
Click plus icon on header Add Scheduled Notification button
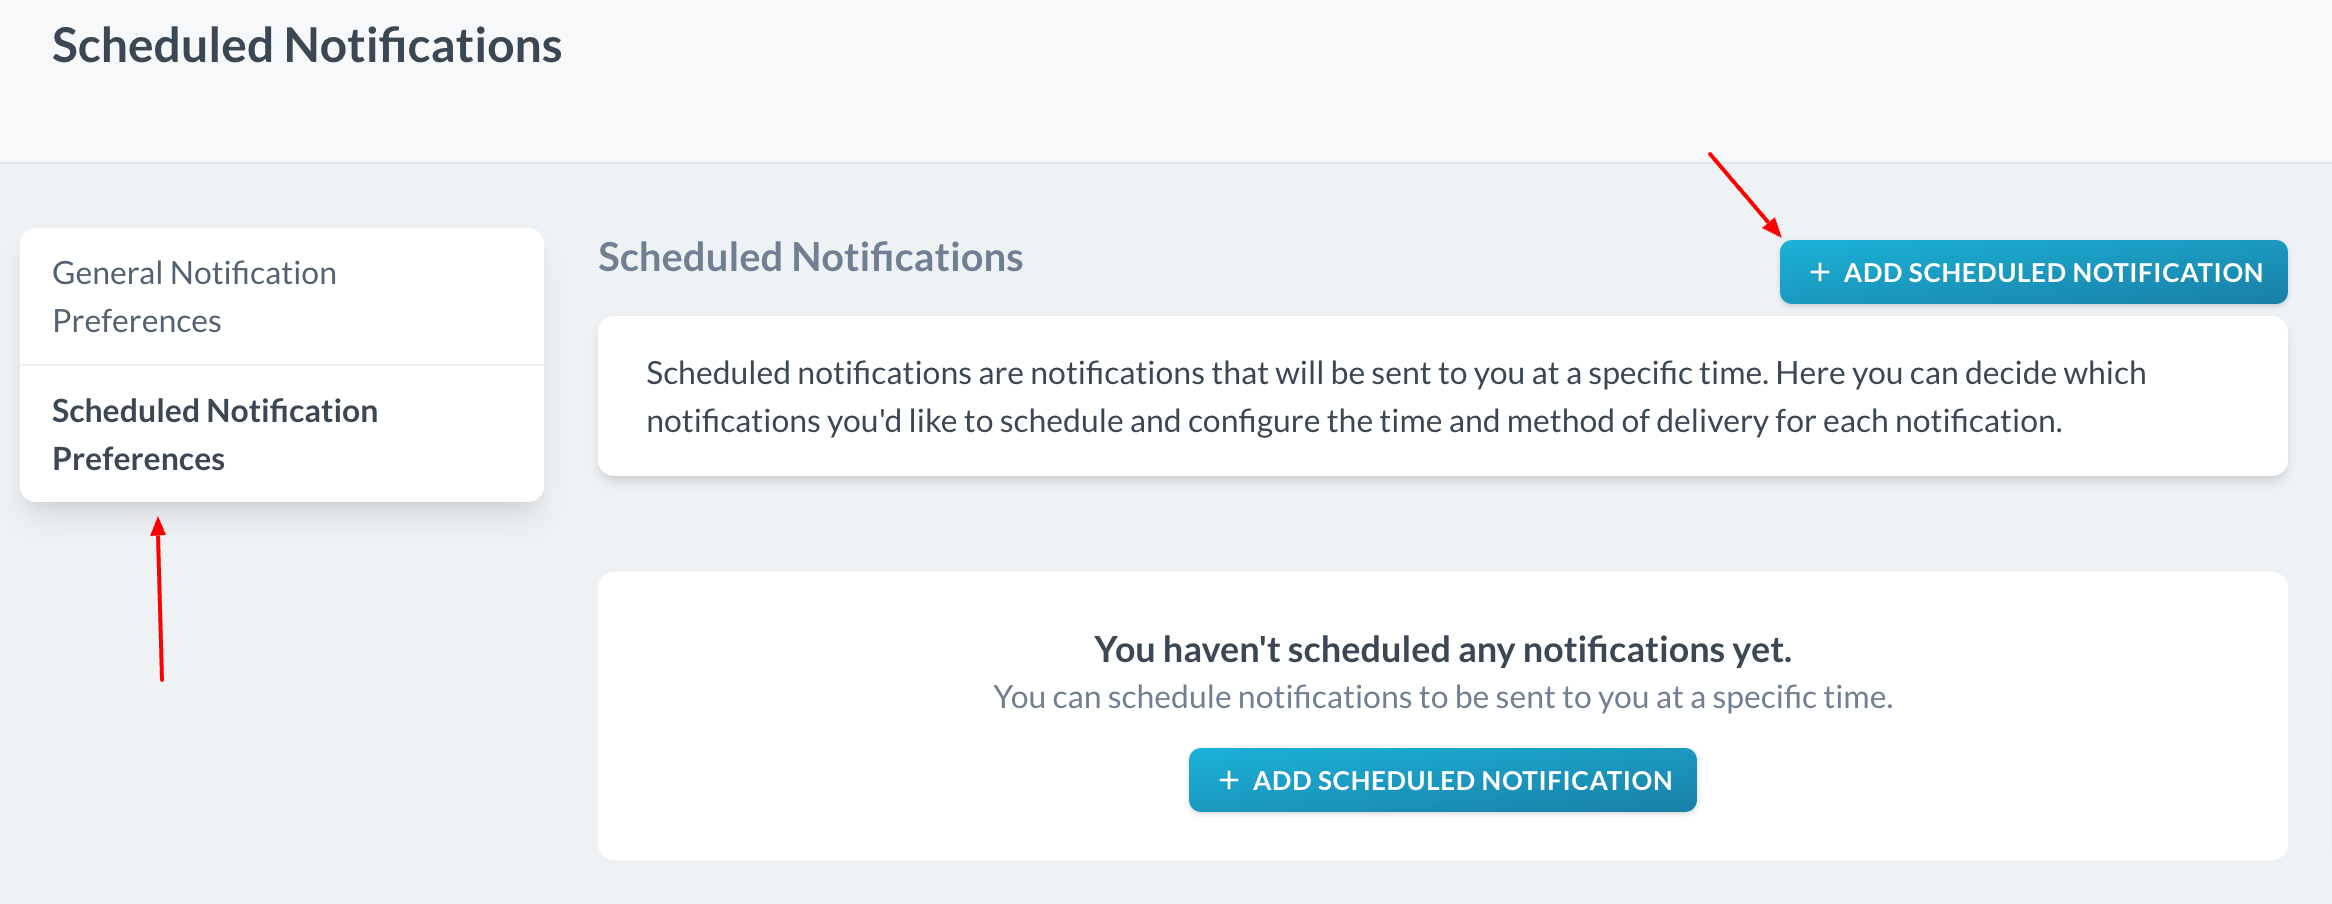(1820, 272)
